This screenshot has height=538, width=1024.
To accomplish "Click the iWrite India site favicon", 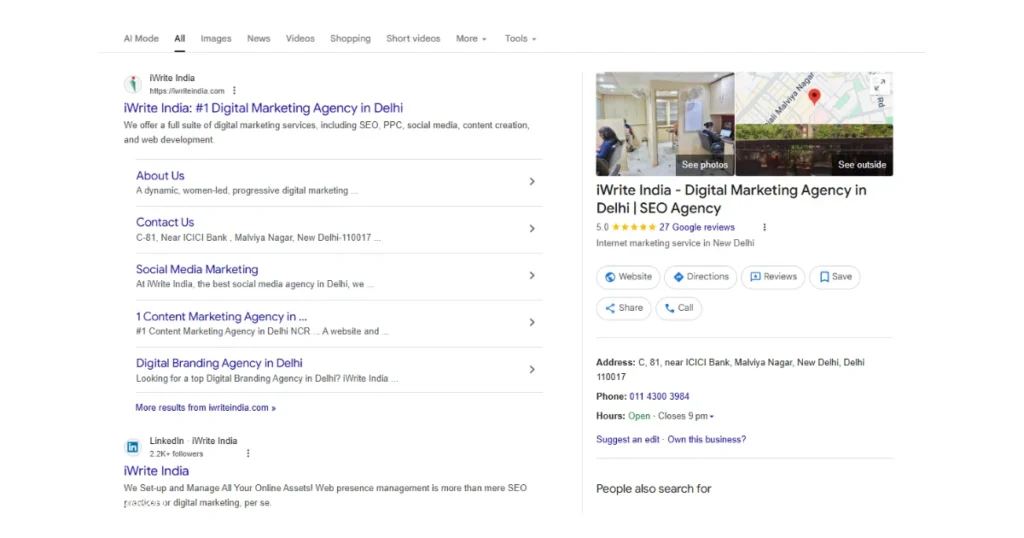I will click(133, 84).
